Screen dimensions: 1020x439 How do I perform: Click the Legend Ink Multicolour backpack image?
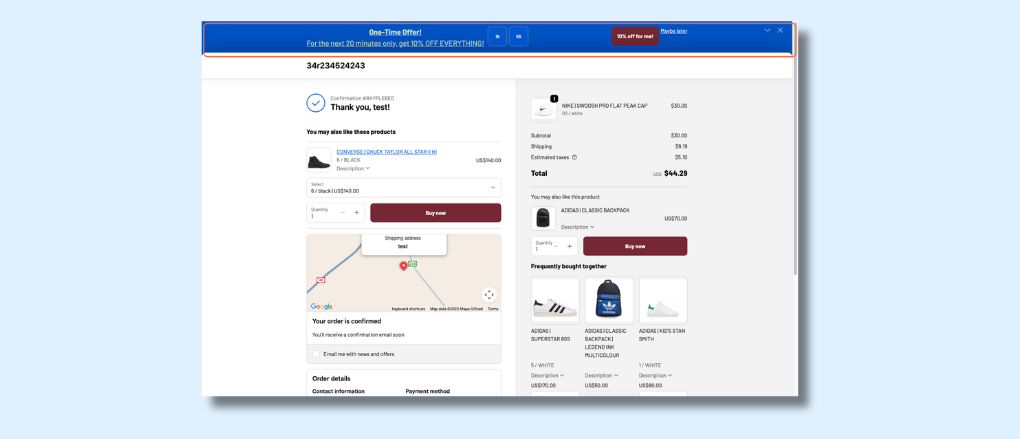609,300
